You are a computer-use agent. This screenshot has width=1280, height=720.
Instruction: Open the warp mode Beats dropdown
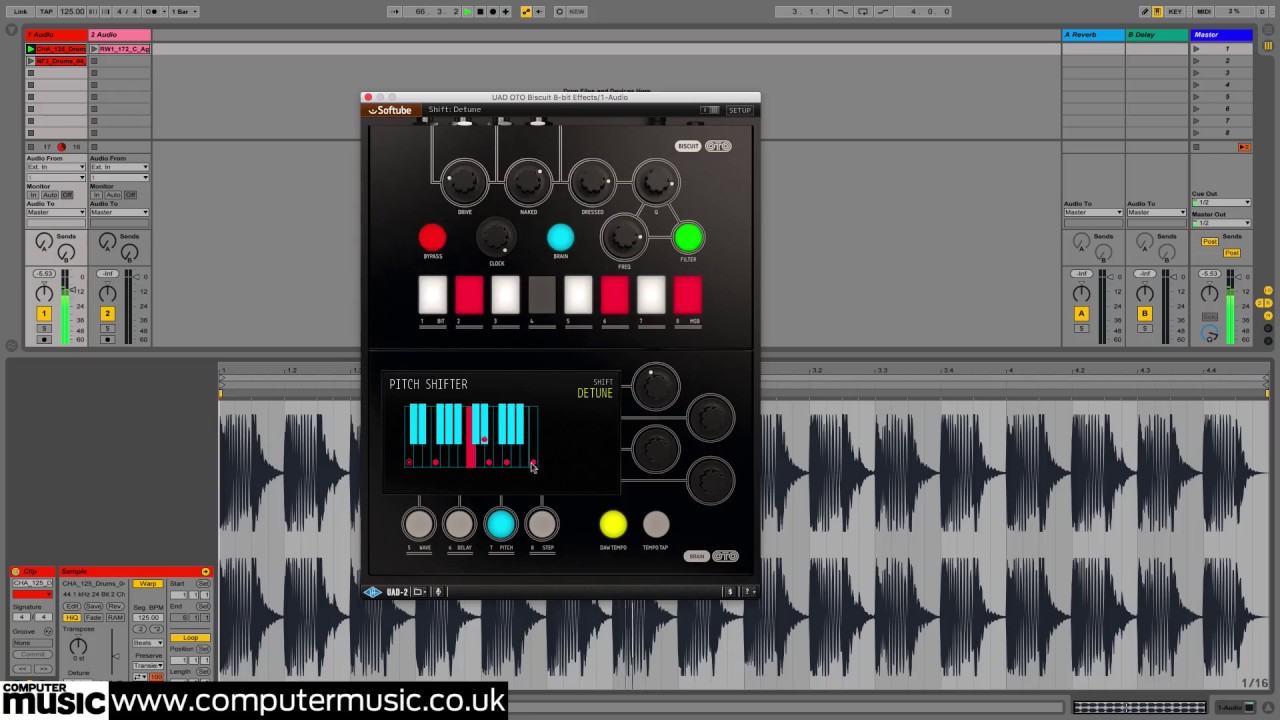click(148, 643)
